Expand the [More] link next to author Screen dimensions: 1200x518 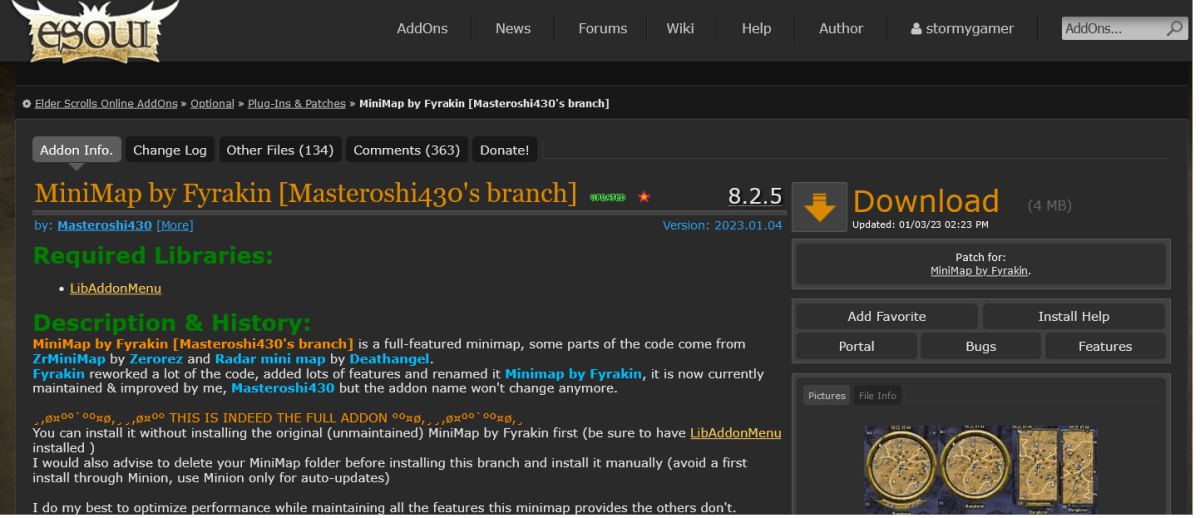point(175,226)
